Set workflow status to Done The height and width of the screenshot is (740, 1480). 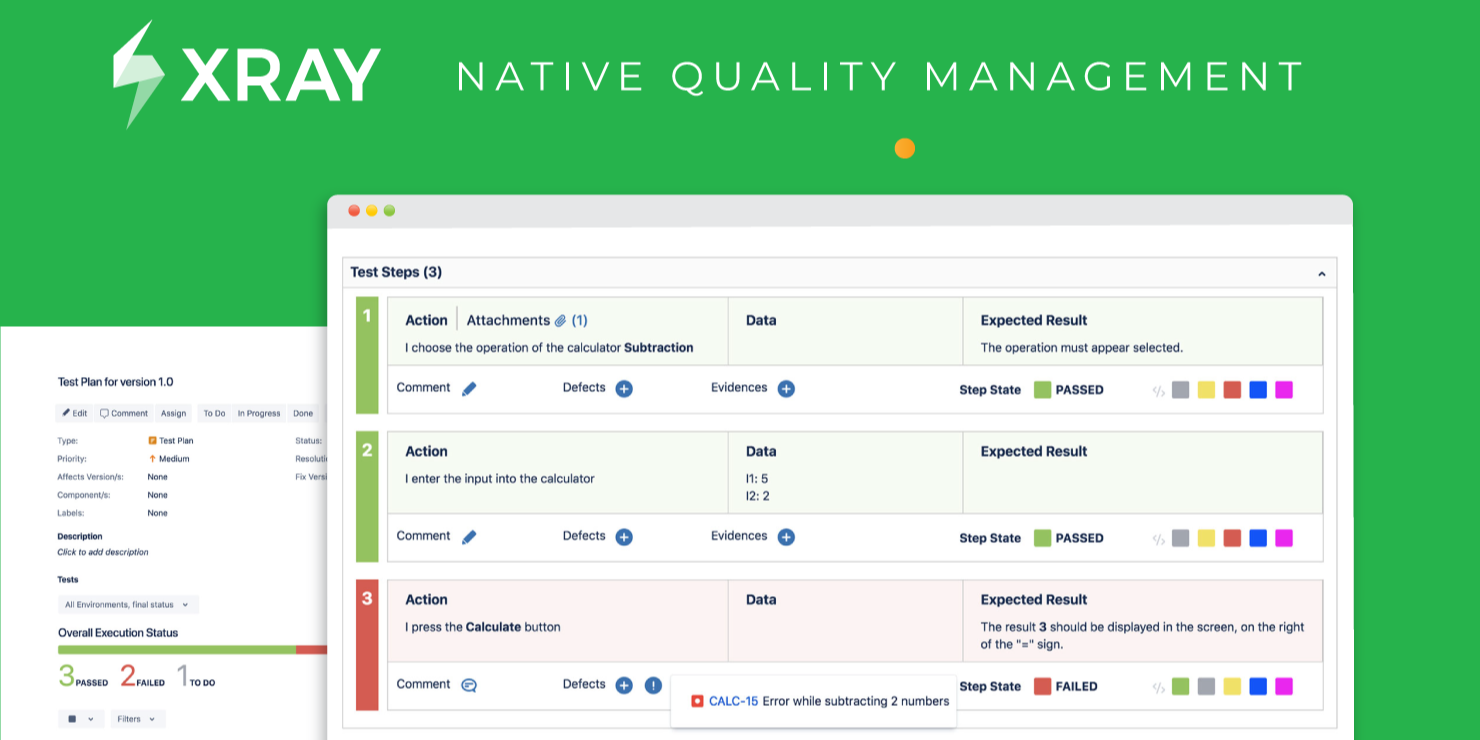pyautogui.click(x=303, y=413)
